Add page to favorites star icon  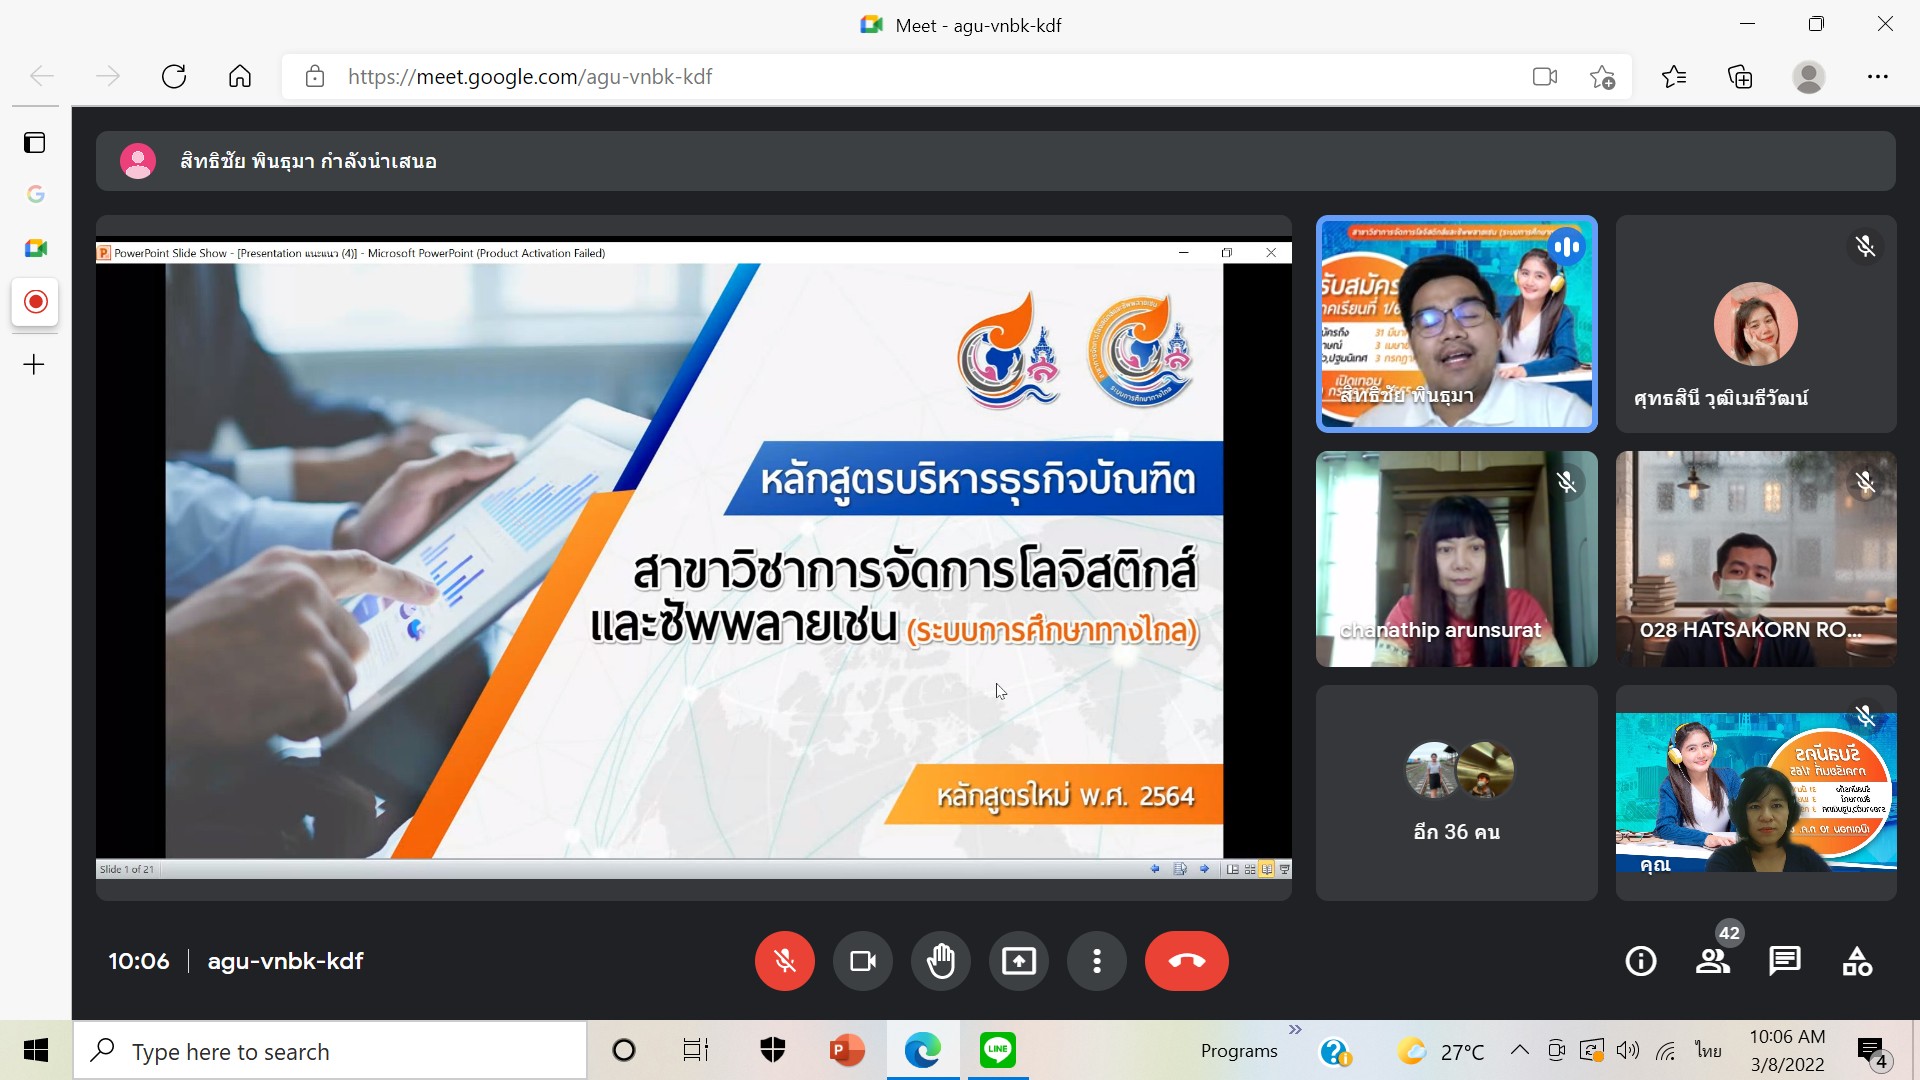1602,77
